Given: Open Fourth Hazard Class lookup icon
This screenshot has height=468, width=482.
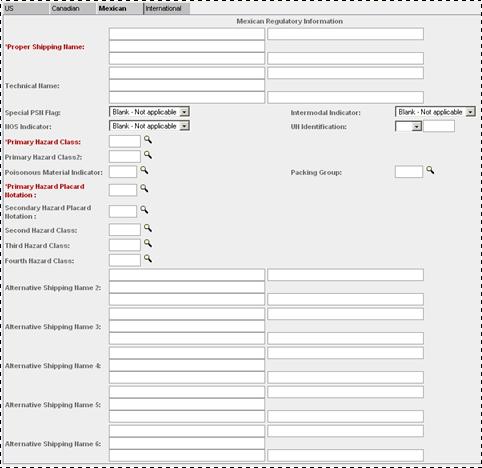Looking at the screenshot, I should (148, 259).
